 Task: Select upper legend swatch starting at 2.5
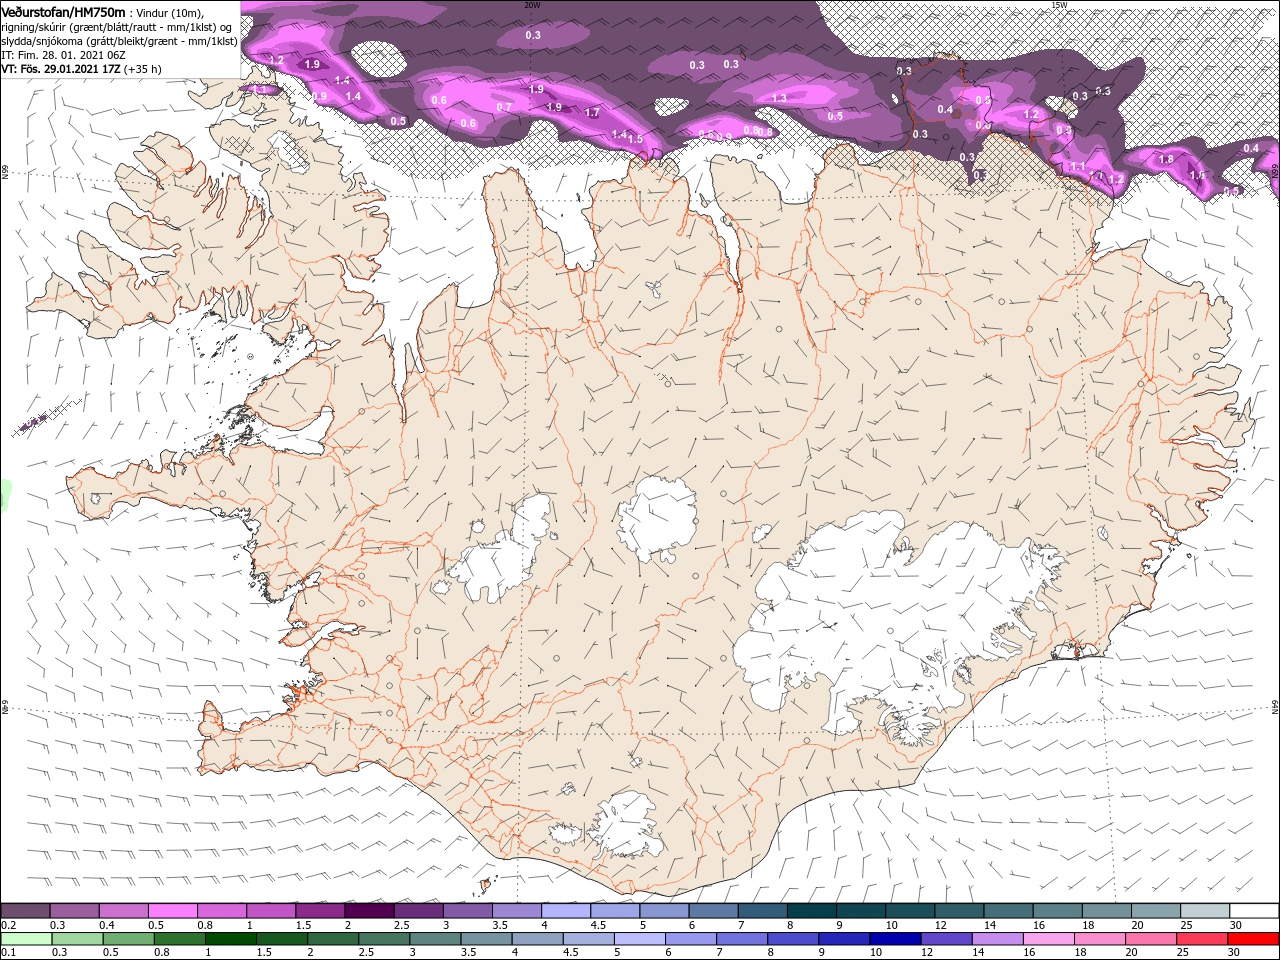[x=418, y=911]
